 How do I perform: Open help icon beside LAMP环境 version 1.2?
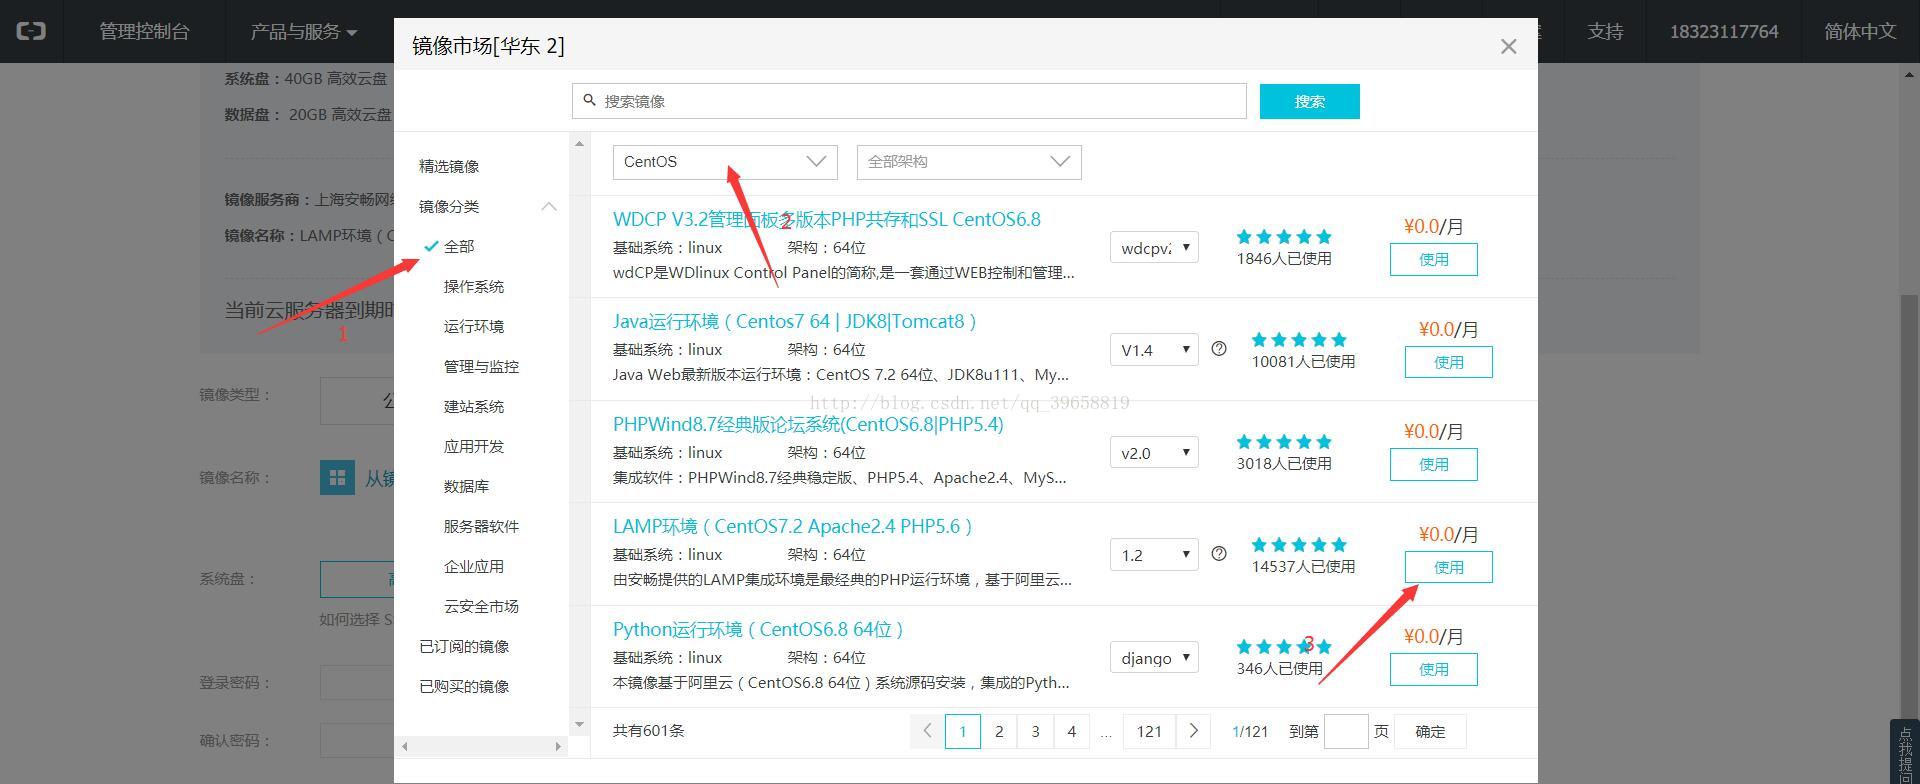(x=1219, y=554)
